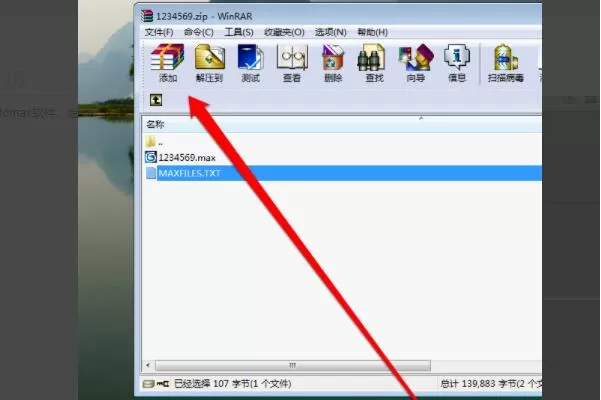601x400 pixels.
Task: Open the 命令(C) menu
Action: 199,32
